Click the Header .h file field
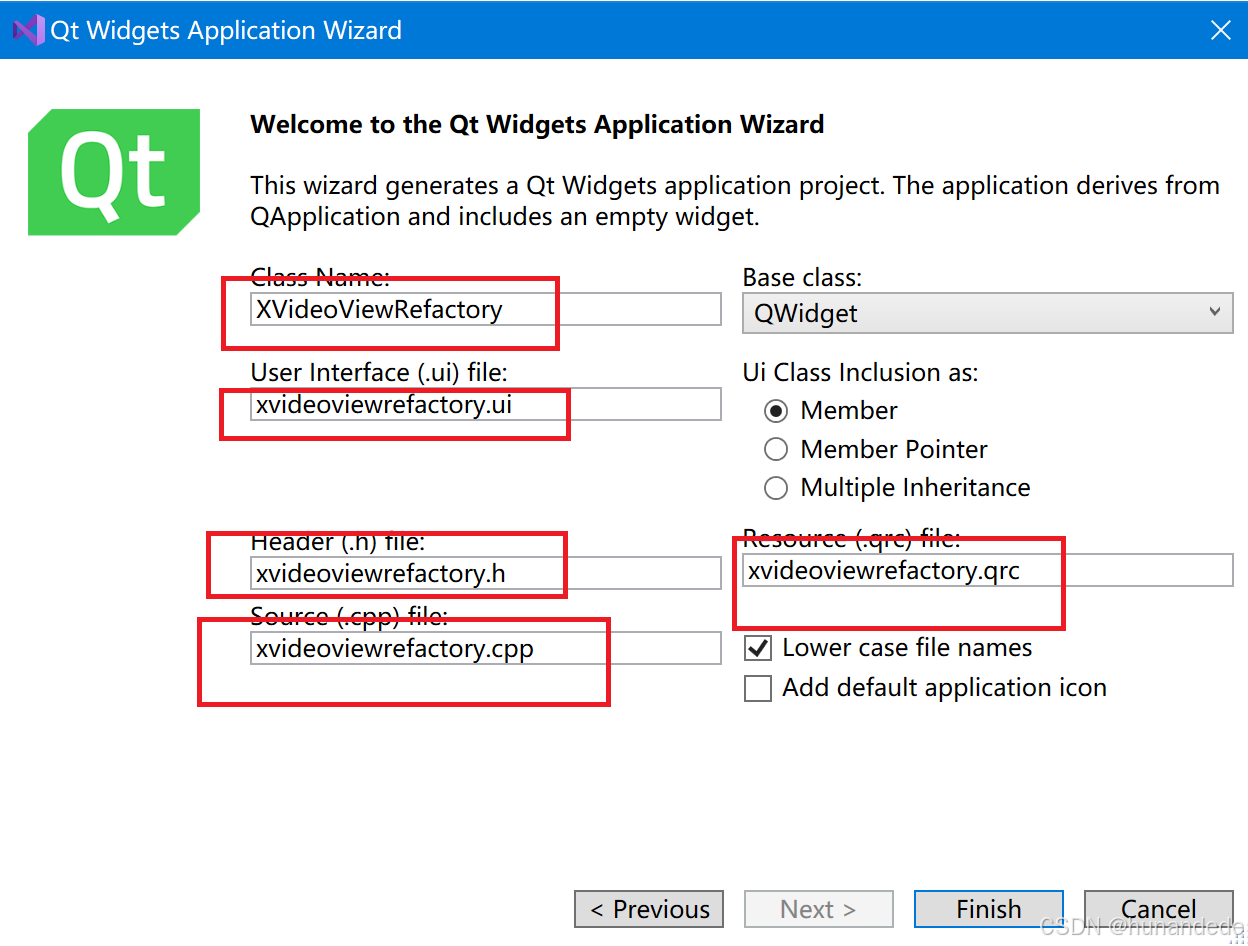 pos(485,573)
